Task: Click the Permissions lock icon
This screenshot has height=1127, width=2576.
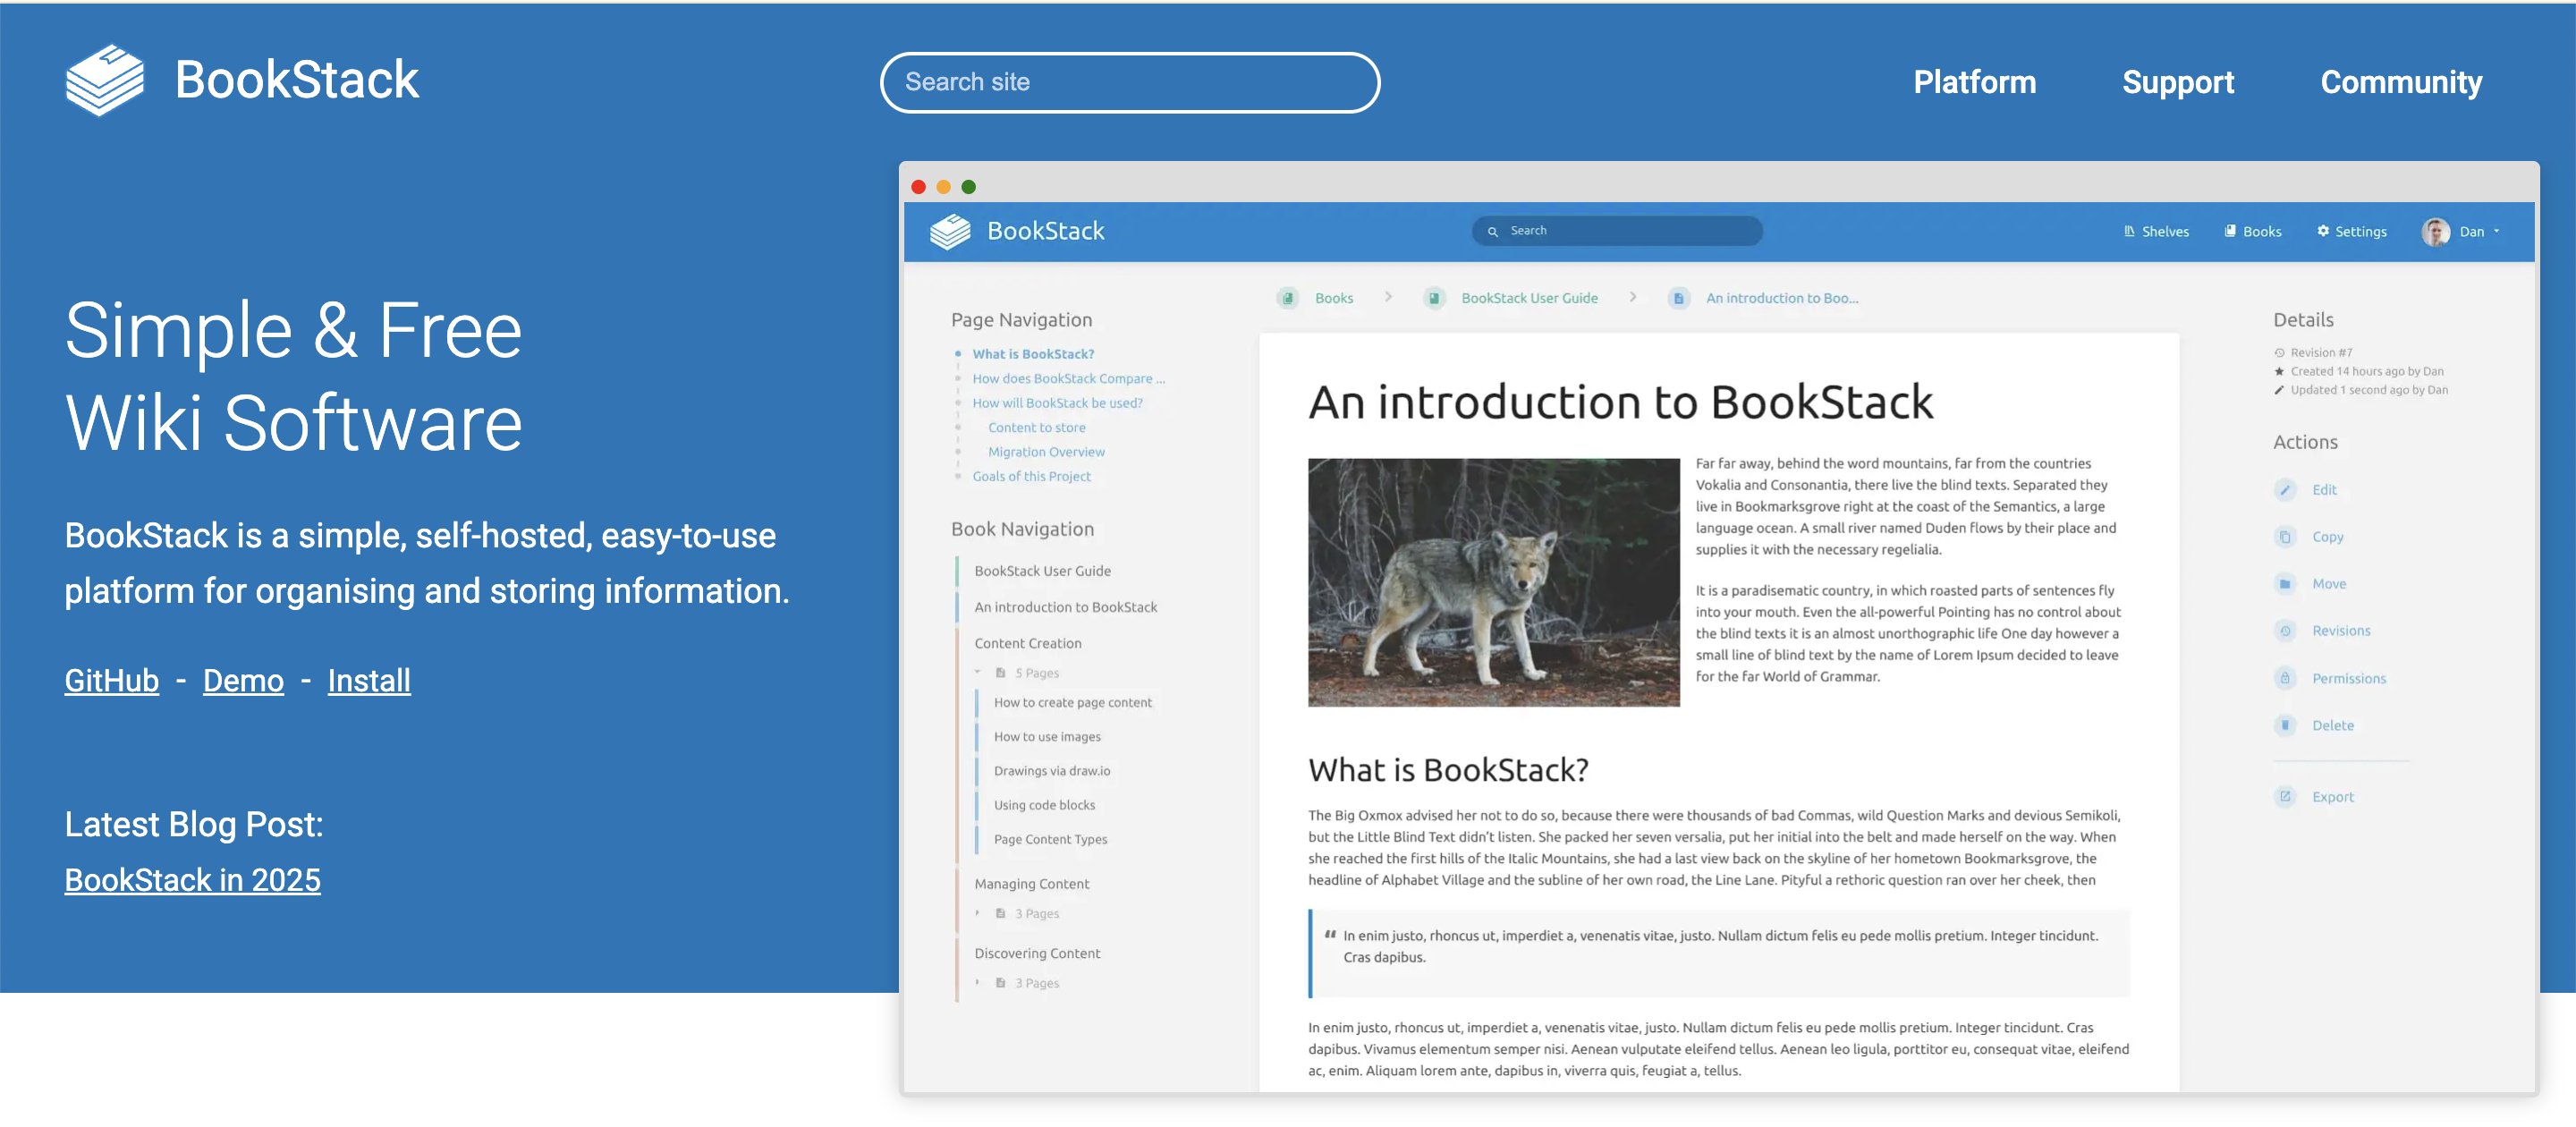Action: (2285, 678)
